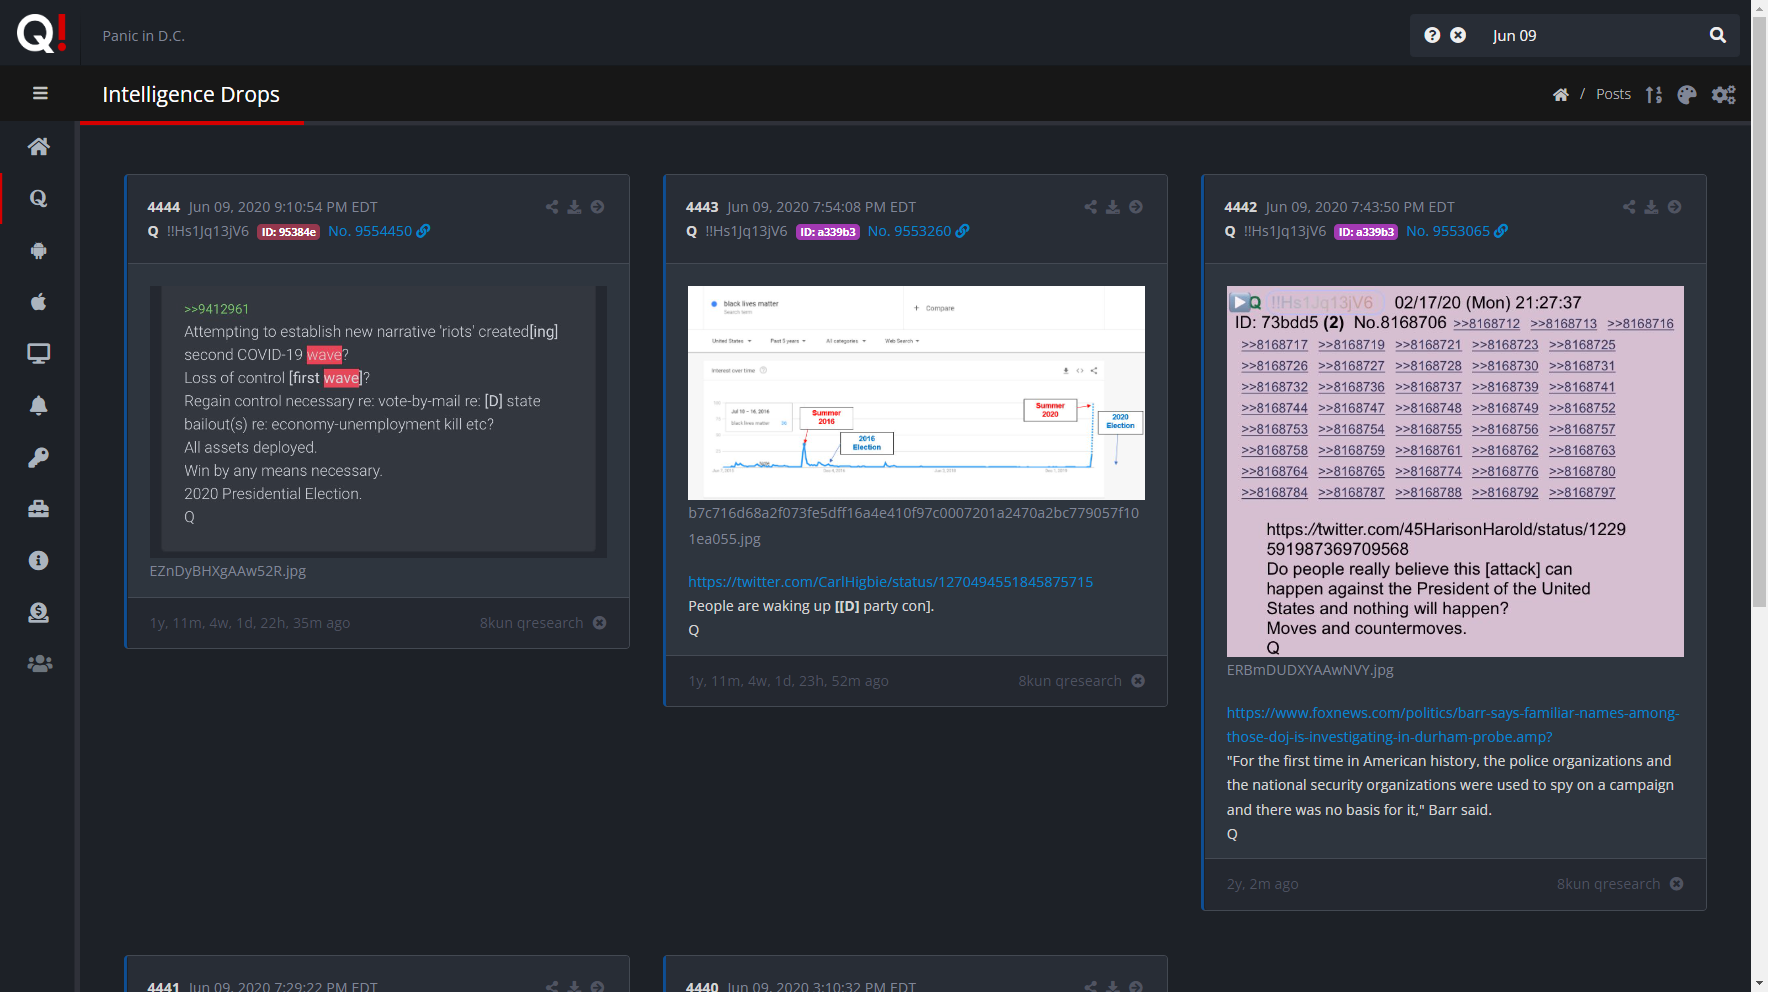Open the theme palette icon
Viewport: 1768px width, 992px height.
click(1687, 94)
